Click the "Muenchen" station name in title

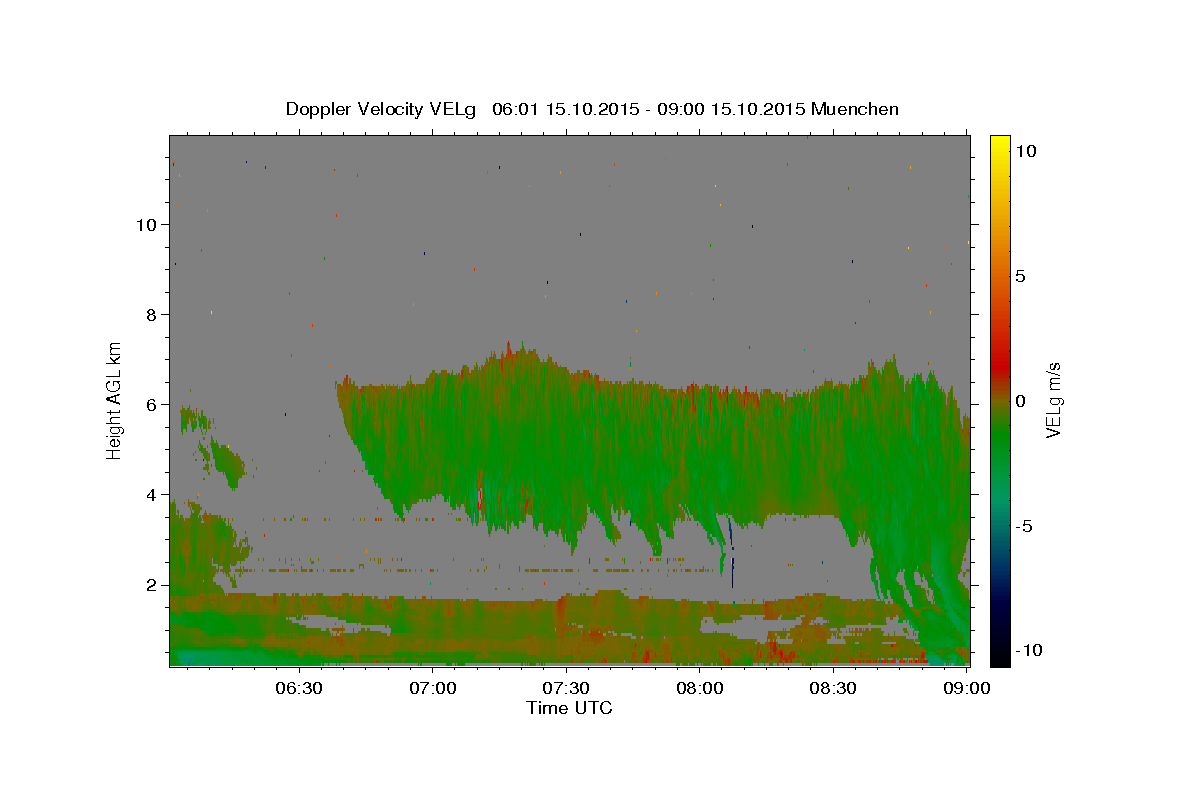click(855, 109)
